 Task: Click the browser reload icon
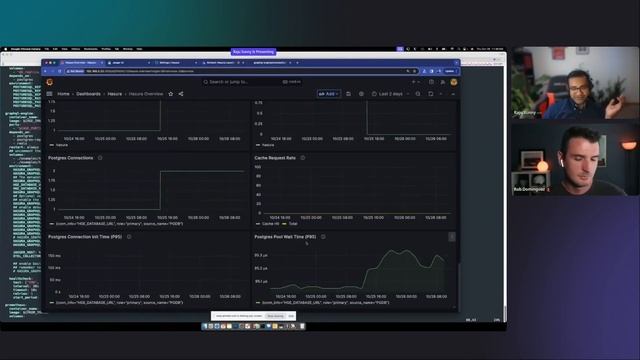click(60, 71)
